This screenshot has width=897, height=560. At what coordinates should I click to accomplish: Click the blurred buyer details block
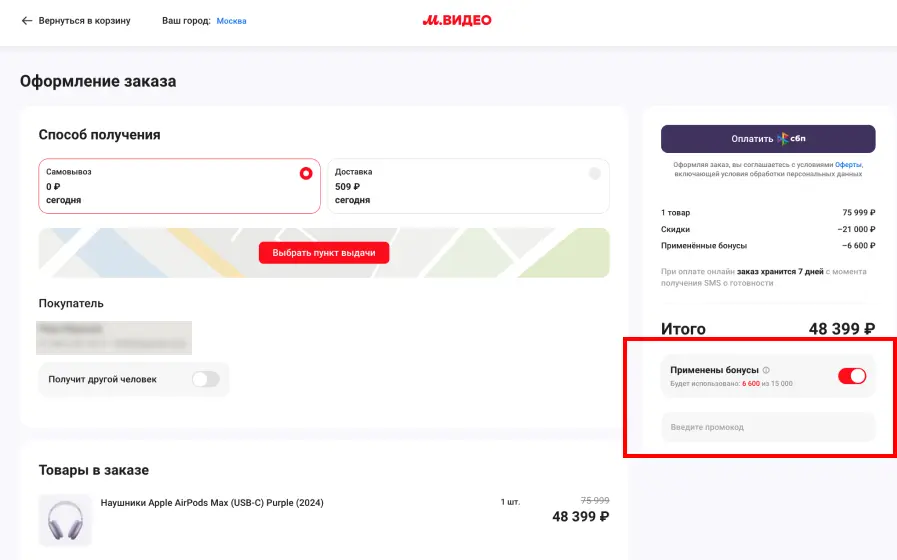tap(114, 337)
